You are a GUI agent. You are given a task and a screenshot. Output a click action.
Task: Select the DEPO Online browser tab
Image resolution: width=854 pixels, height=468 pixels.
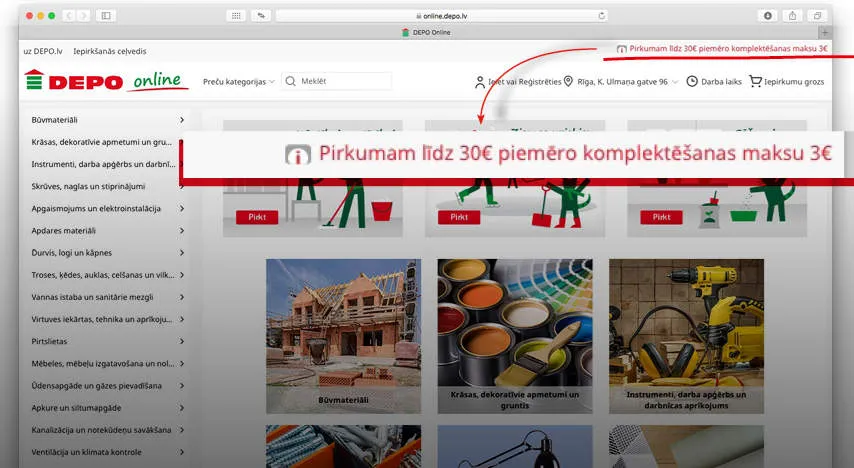[x=426, y=33]
